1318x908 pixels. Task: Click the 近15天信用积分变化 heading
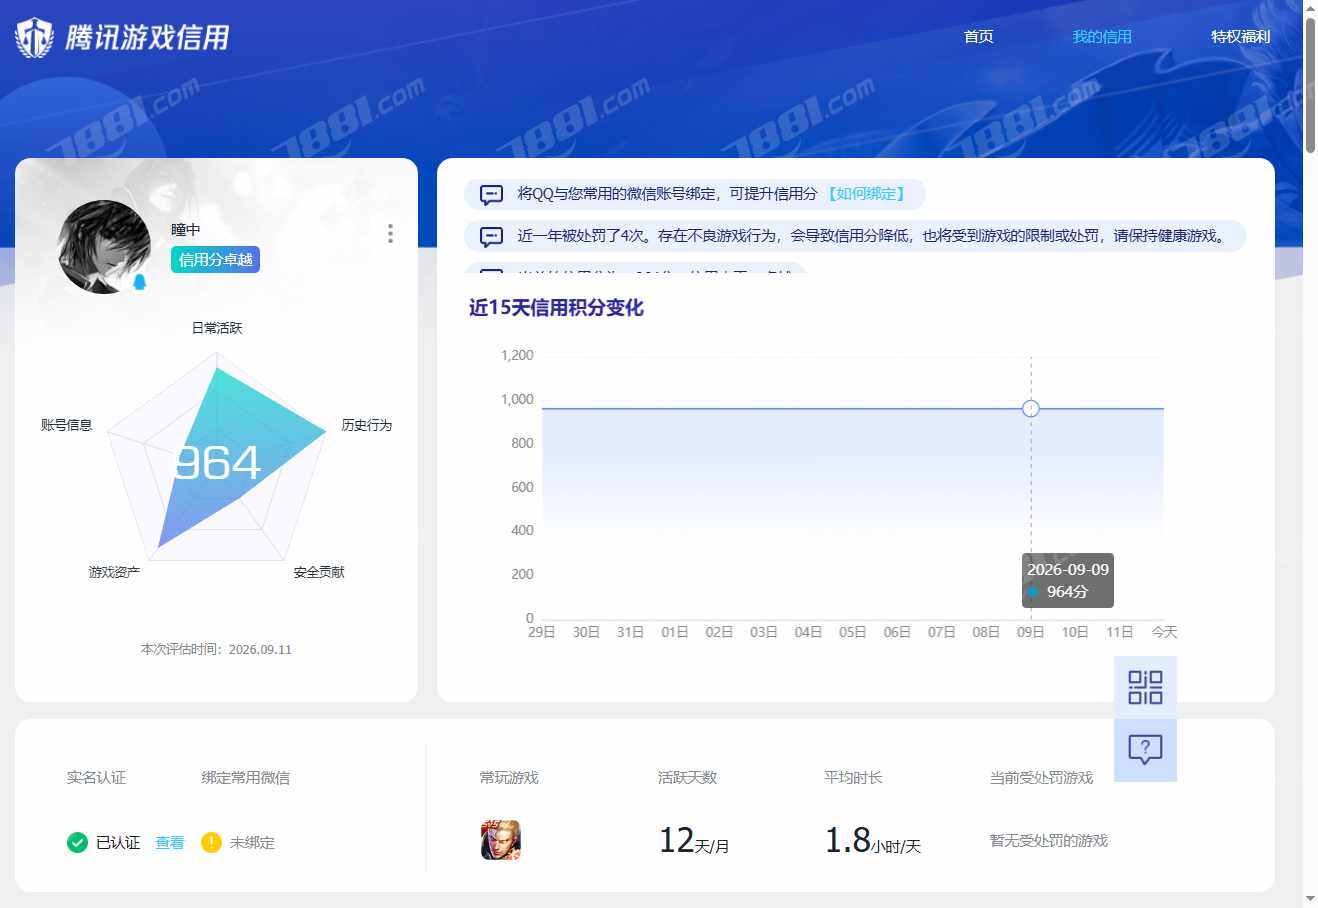[x=556, y=308]
